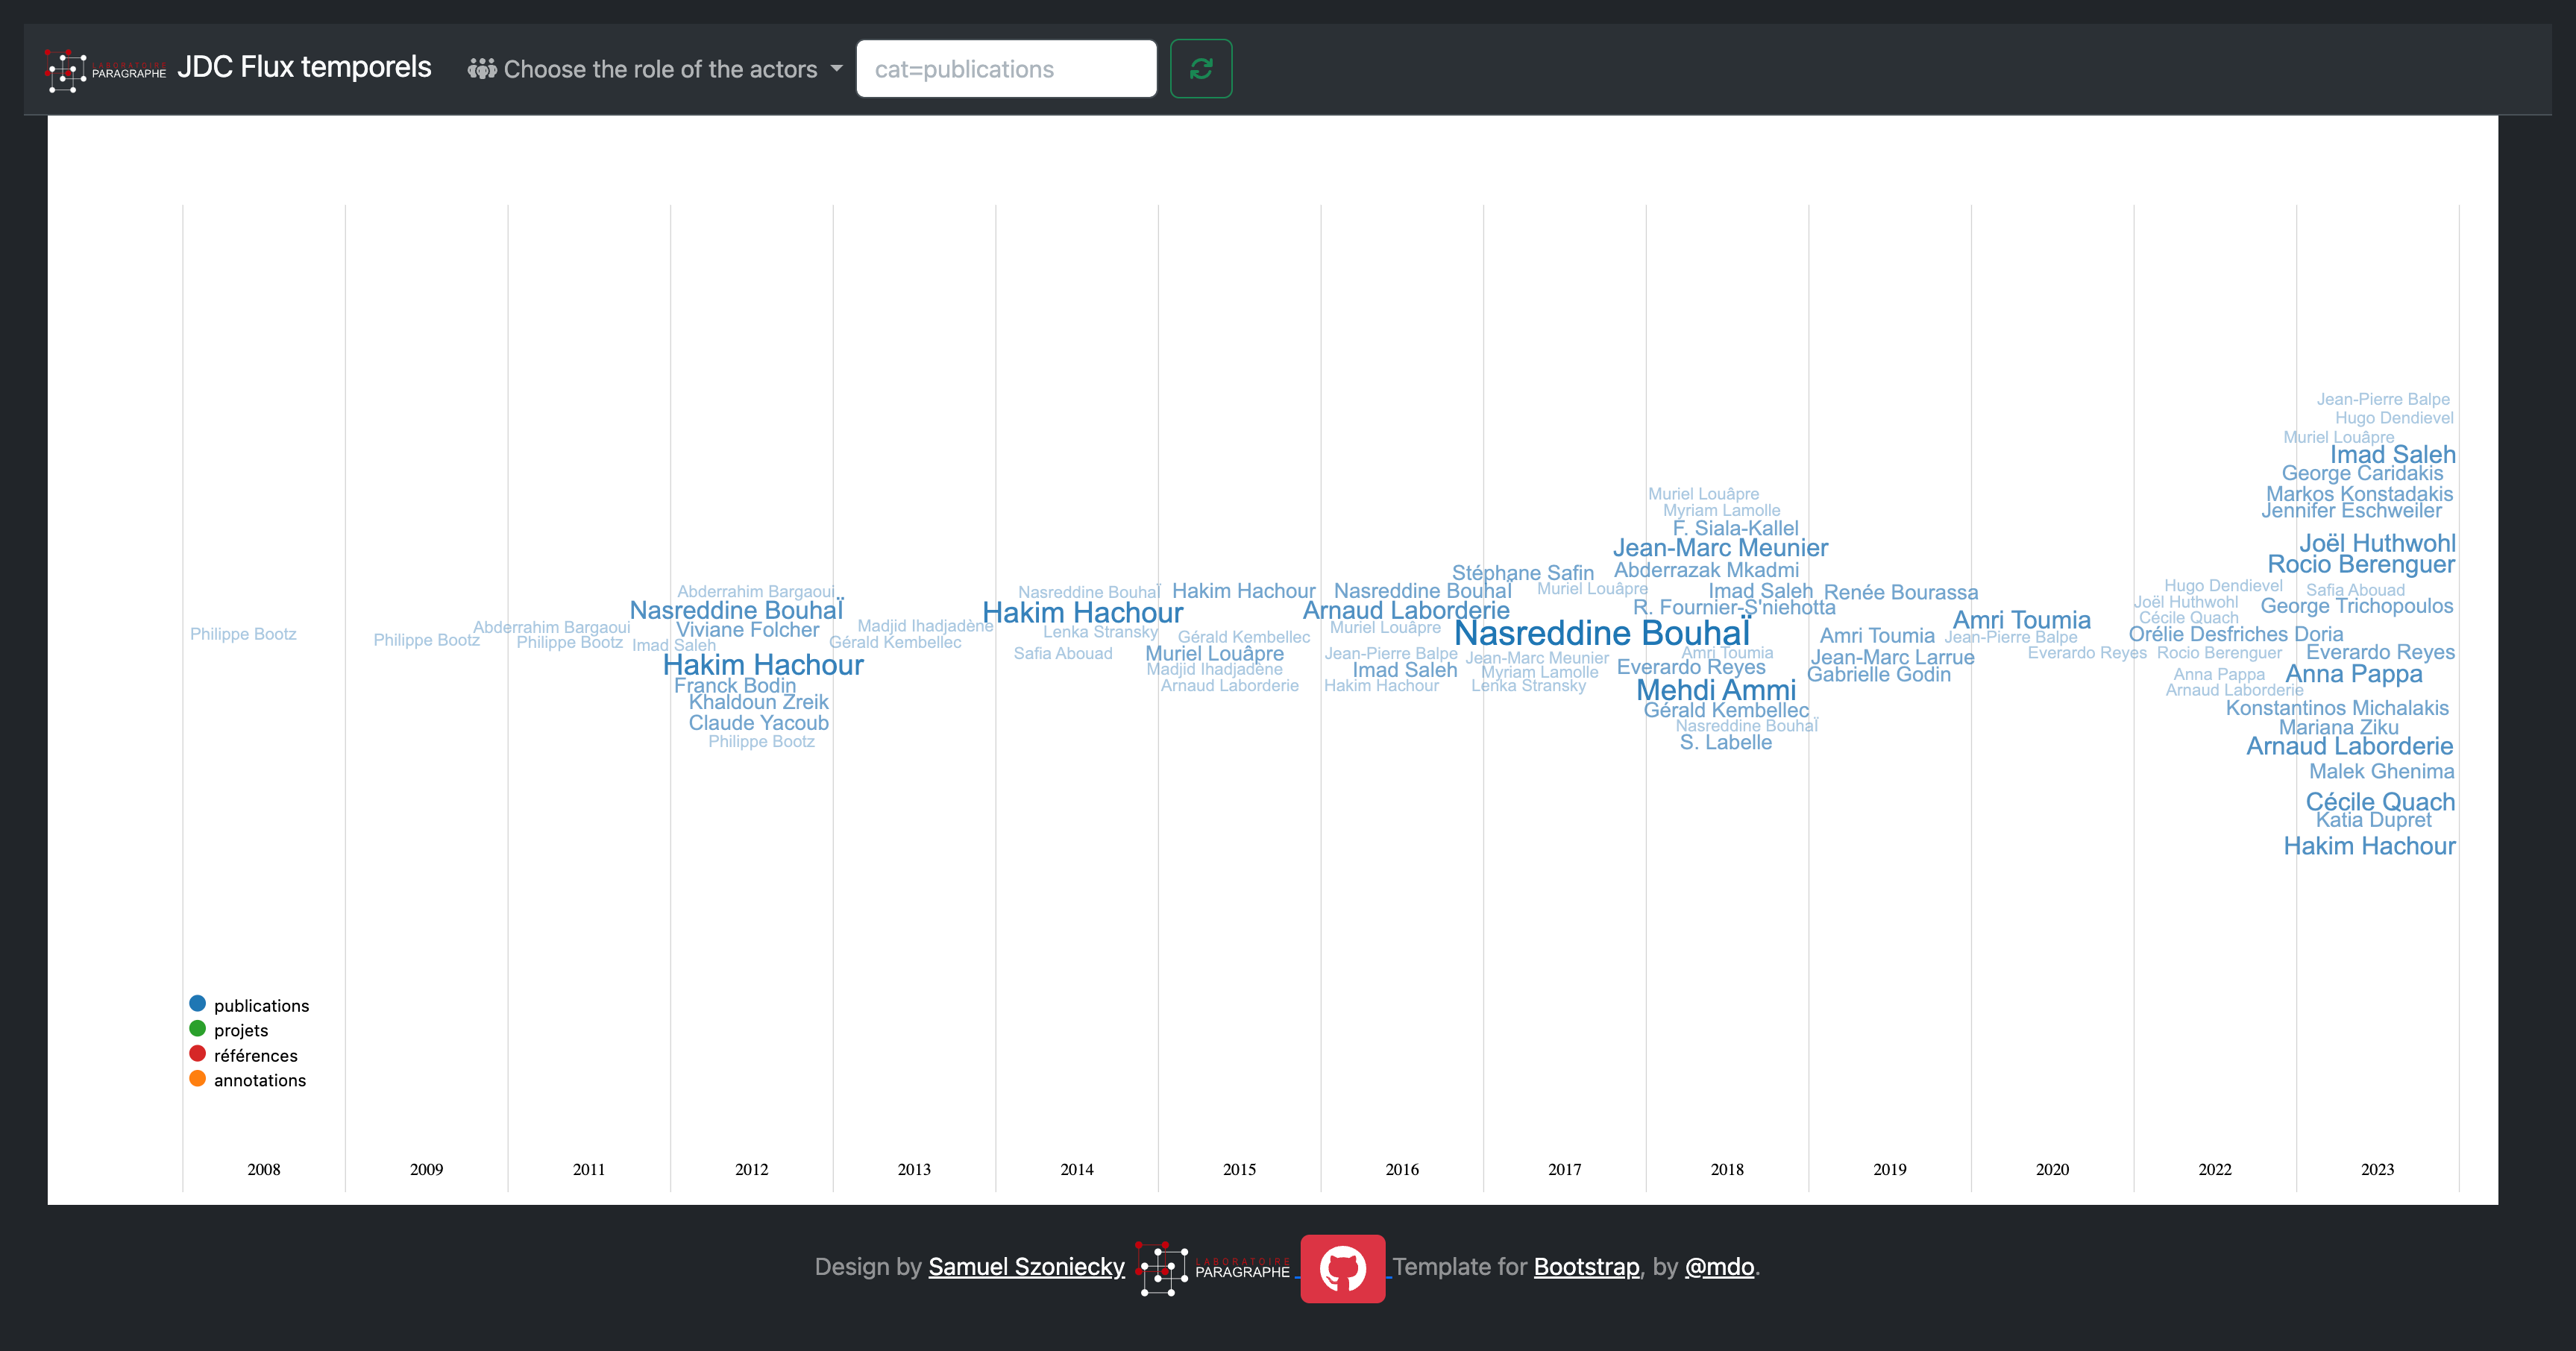Screen dimensions: 2576x1351
Task: Click the green refresh icon button
Action: point(1200,69)
